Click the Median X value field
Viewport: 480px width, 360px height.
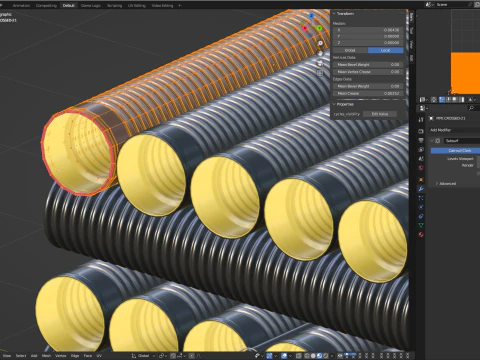(368, 30)
